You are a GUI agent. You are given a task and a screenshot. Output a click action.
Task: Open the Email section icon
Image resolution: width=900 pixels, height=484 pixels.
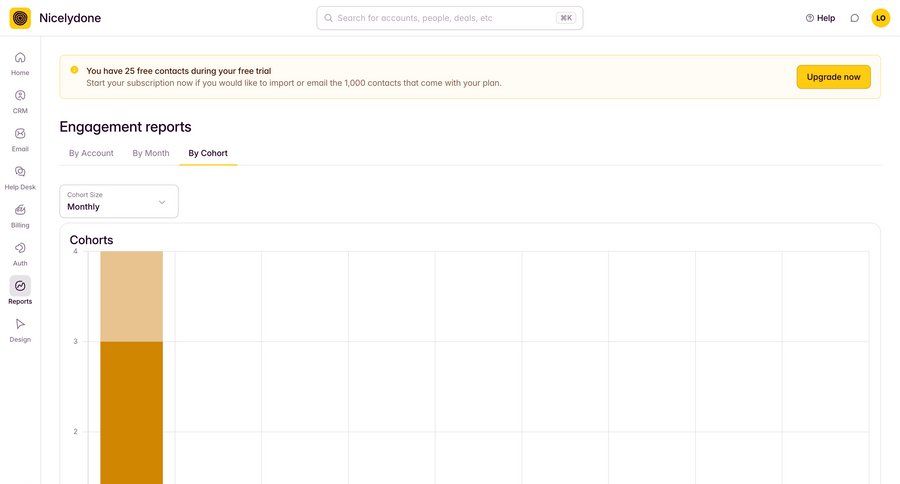pos(20,134)
